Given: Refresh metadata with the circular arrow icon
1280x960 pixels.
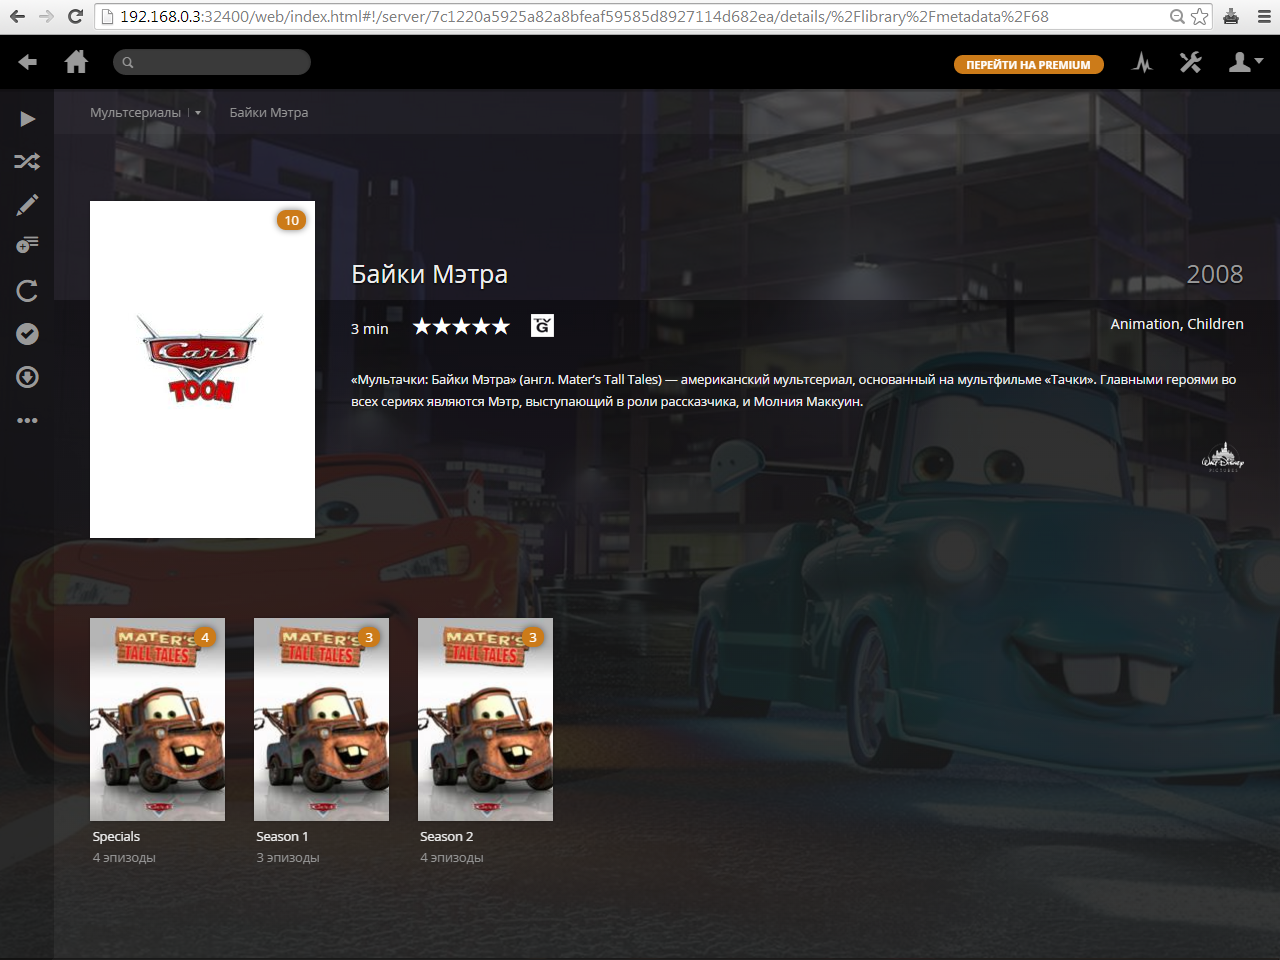Looking at the screenshot, I should [27, 290].
